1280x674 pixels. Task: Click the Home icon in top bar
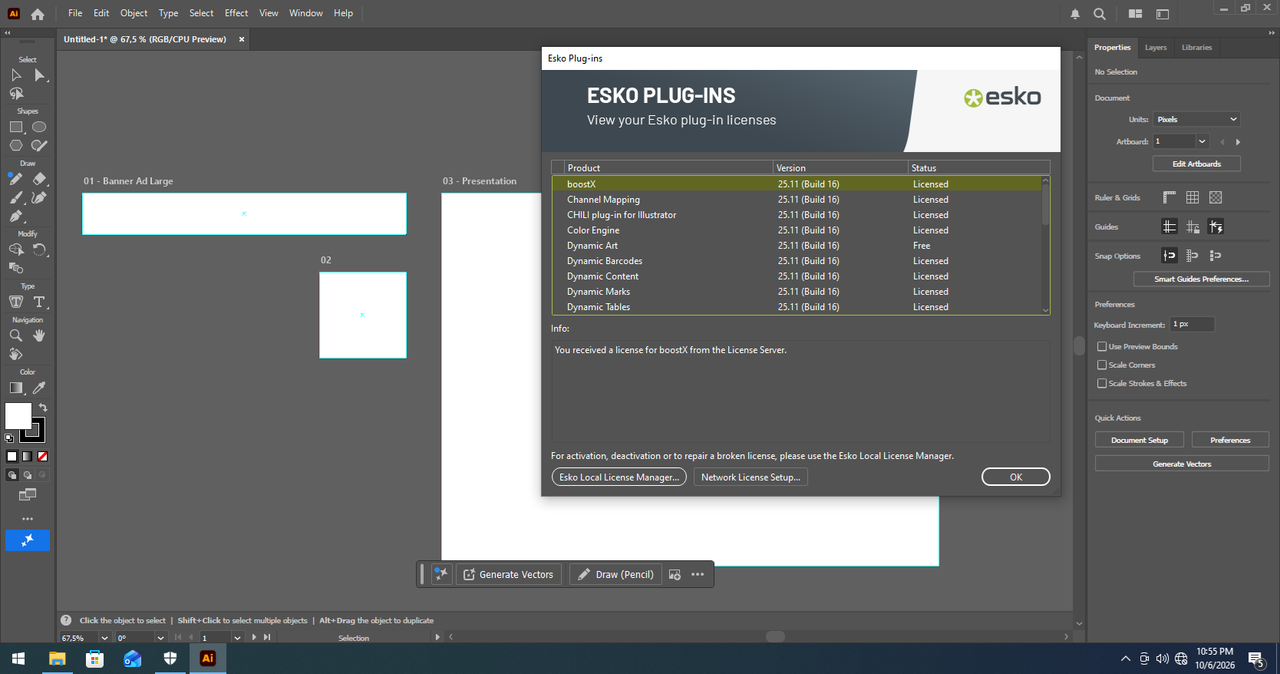tap(38, 14)
